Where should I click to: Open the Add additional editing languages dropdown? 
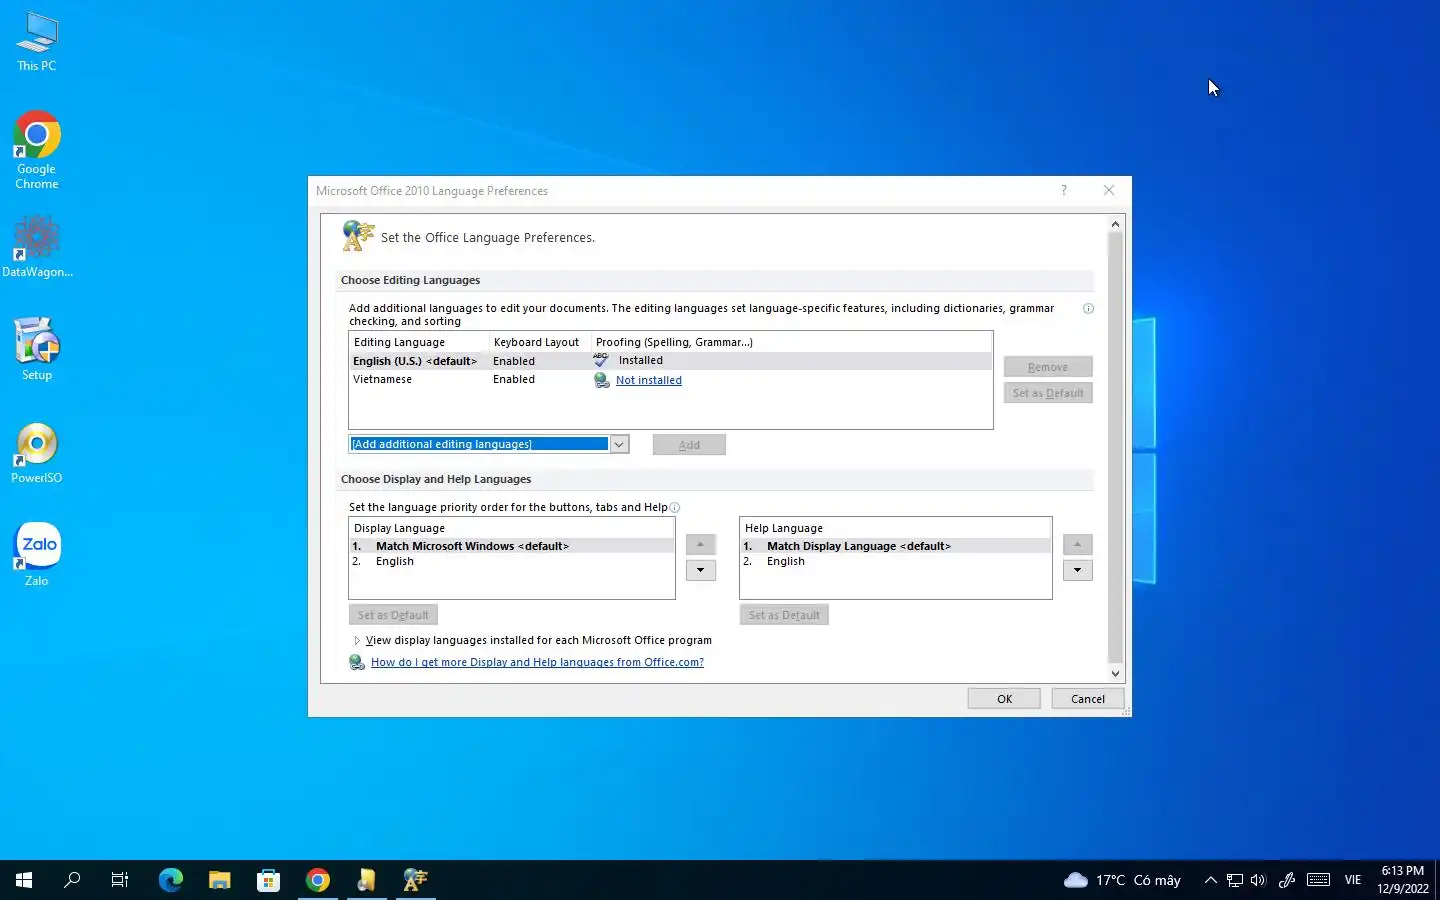coord(619,444)
